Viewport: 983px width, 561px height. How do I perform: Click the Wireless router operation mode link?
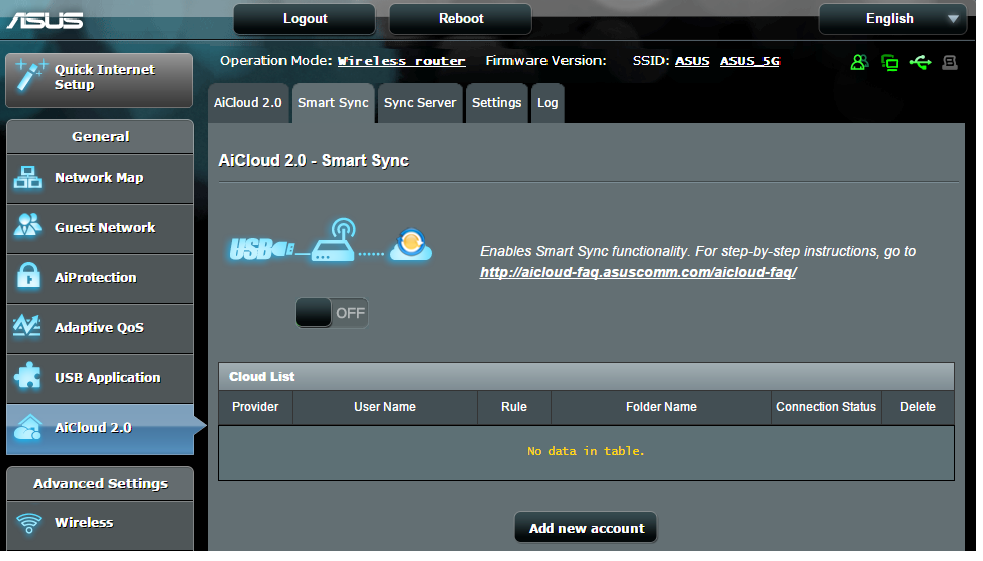[401, 61]
